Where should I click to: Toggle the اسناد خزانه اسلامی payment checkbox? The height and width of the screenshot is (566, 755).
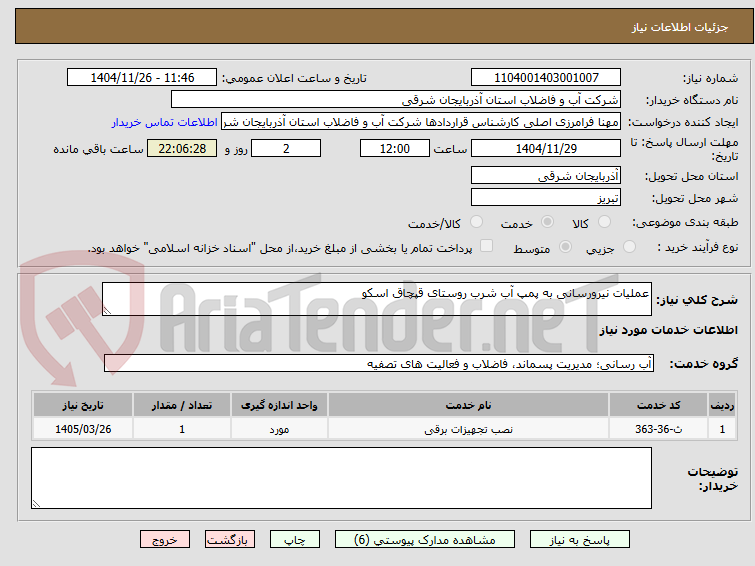[x=487, y=246]
